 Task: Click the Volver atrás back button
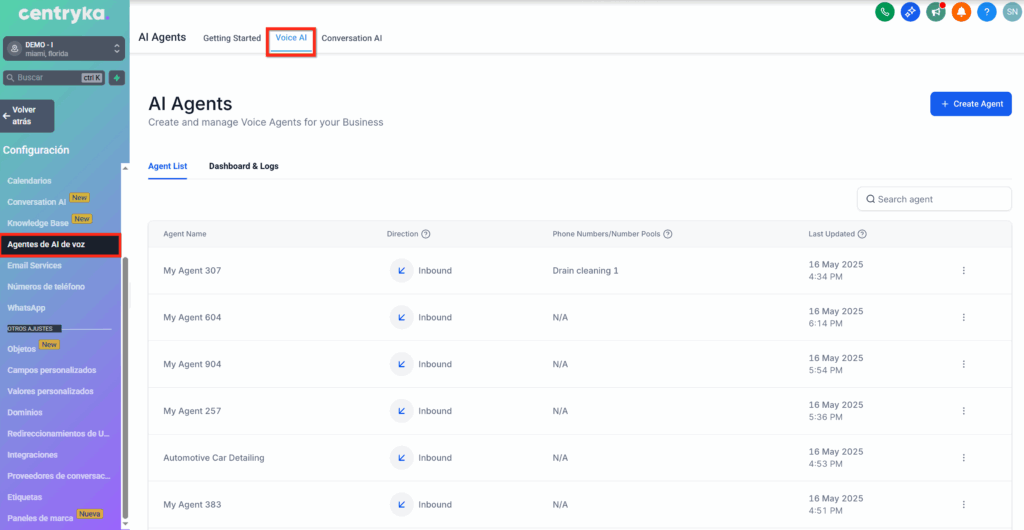(x=28, y=116)
